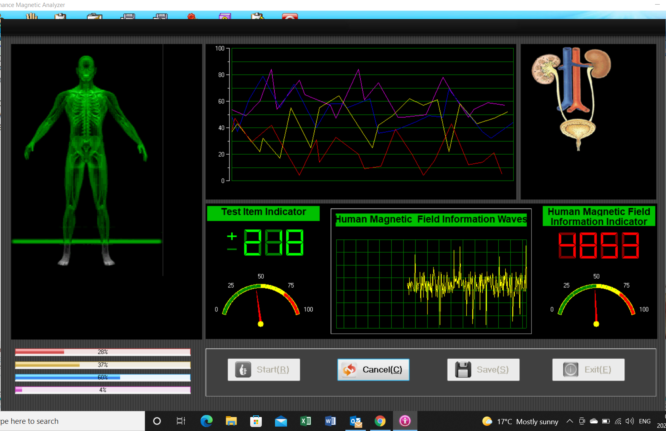Click the 26% red progress bar
This screenshot has height=431, width=666.
coord(102,352)
